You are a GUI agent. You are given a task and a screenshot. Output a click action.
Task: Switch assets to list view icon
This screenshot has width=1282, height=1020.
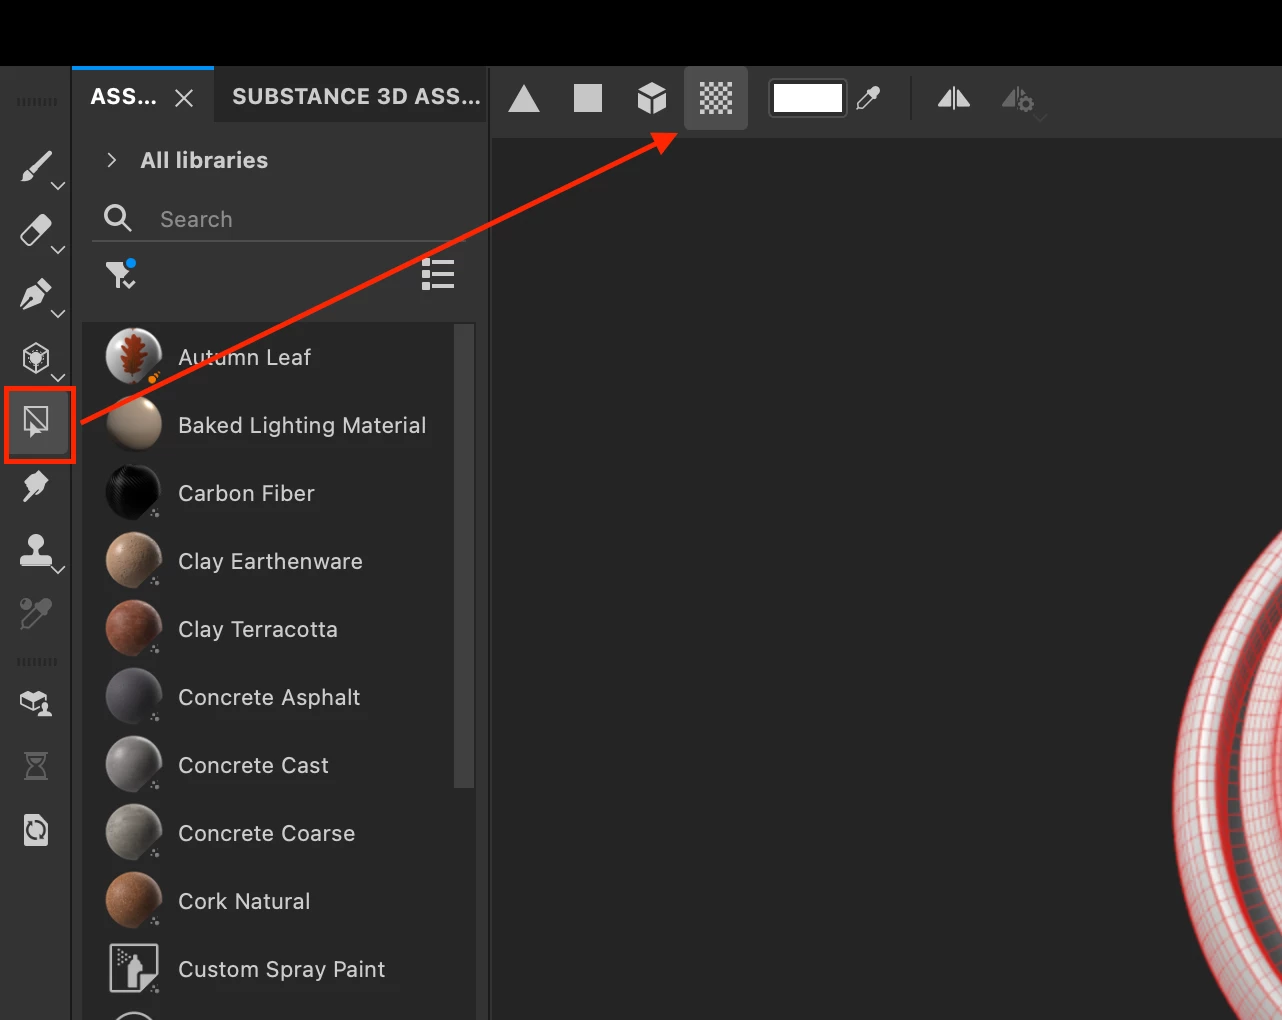click(x=438, y=274)
